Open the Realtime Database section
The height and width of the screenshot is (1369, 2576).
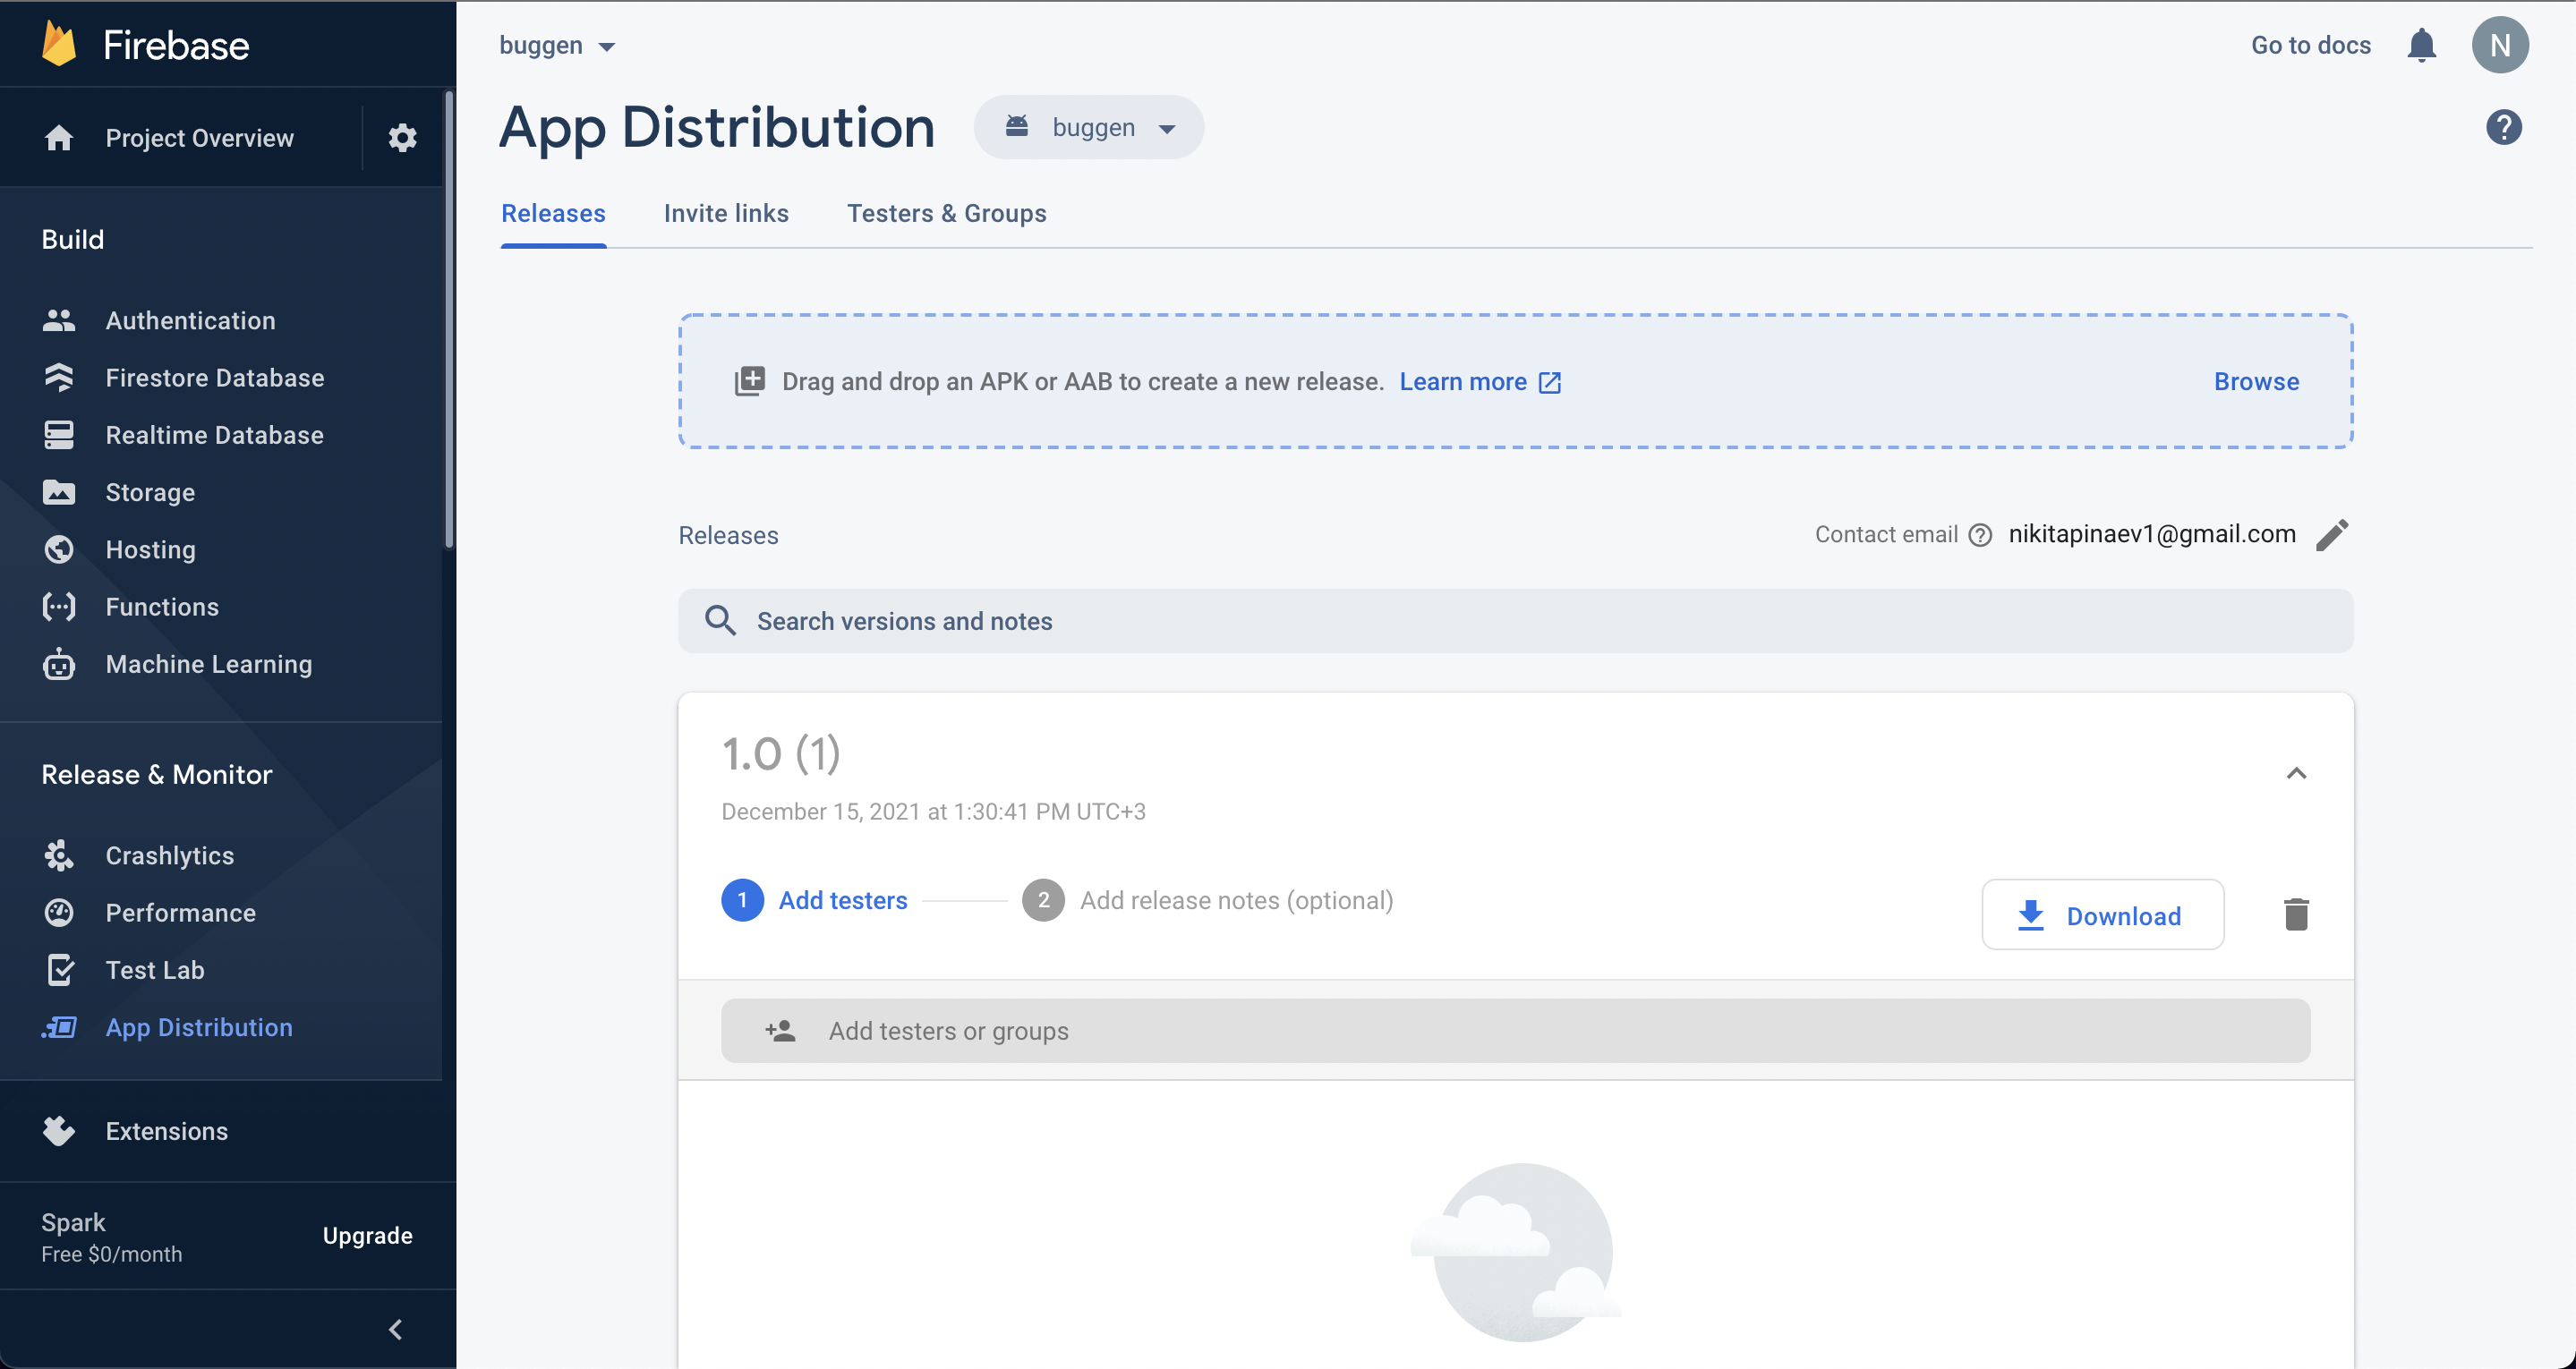click(215, 434)
